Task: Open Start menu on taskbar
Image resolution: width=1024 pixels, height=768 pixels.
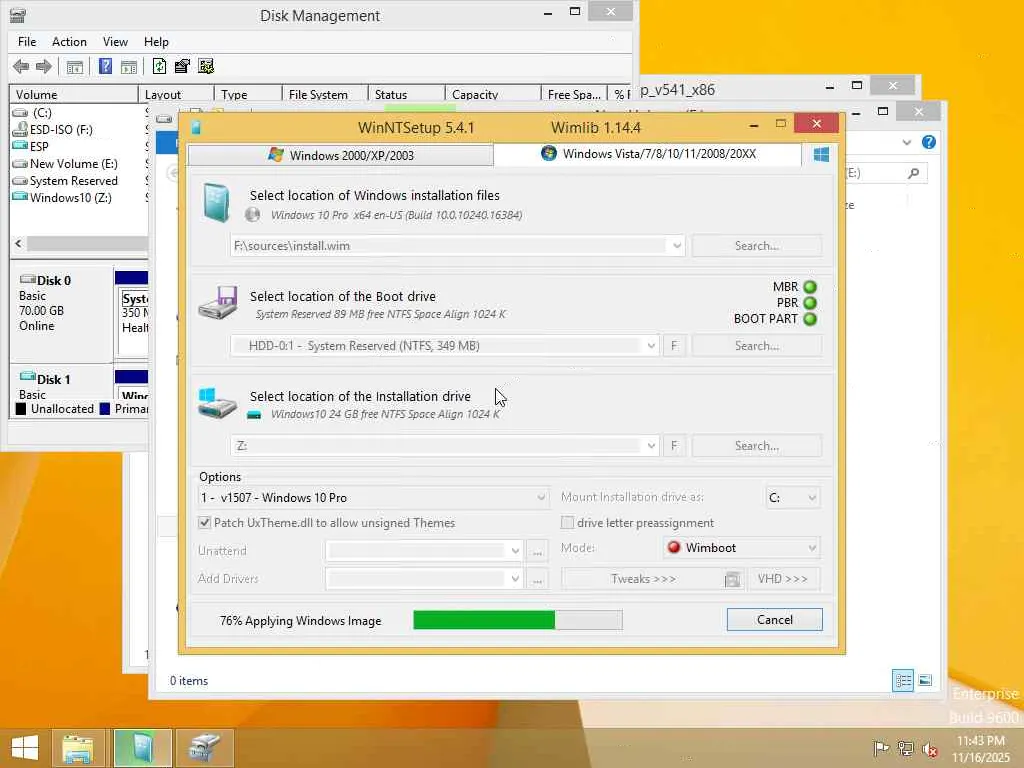Action: (x=25, y=748)
